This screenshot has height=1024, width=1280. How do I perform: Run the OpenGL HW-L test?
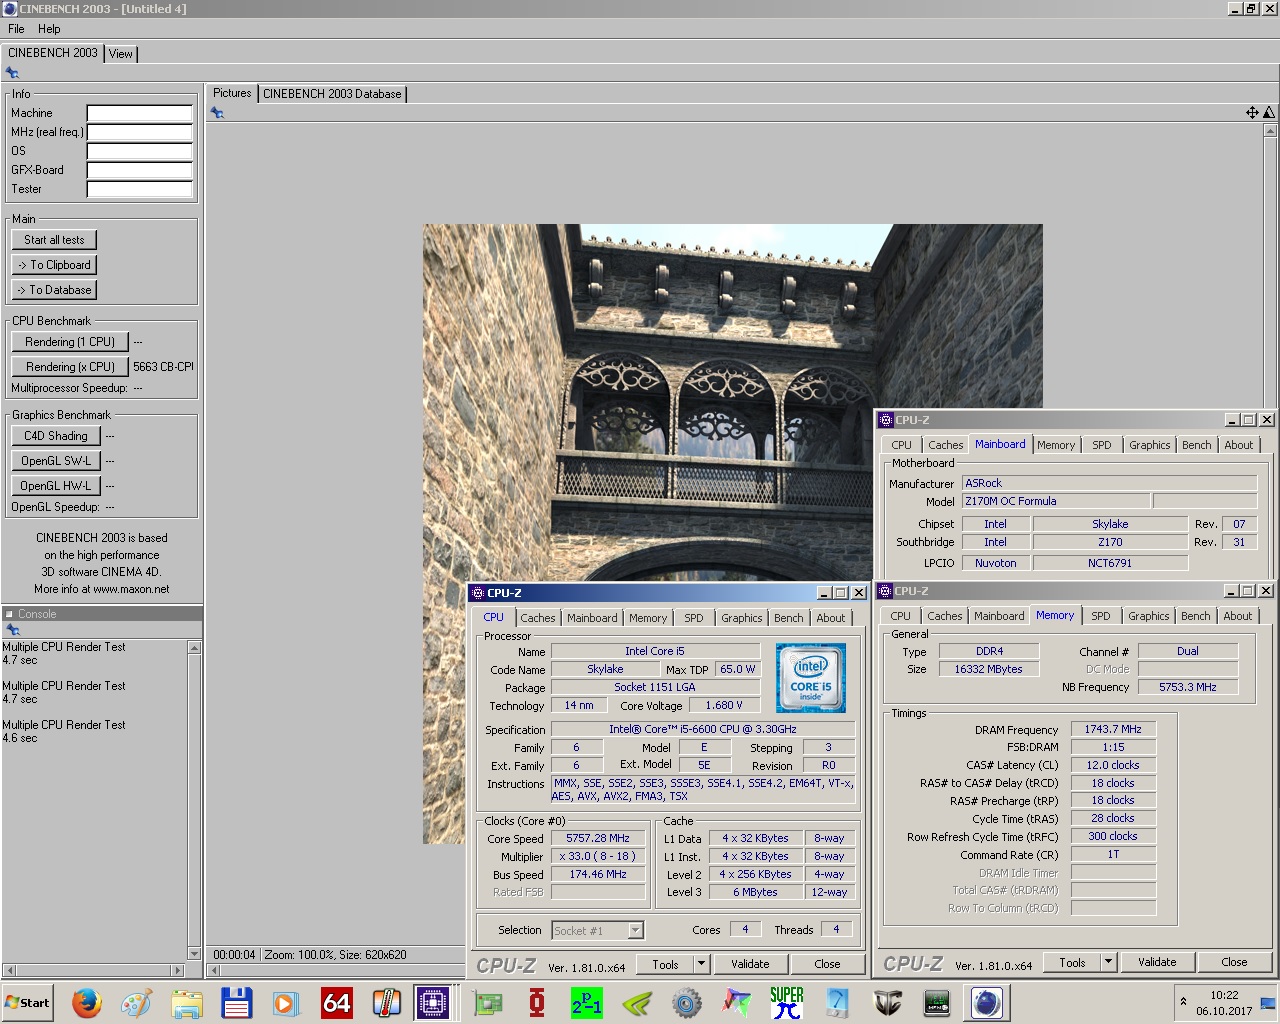56,486
